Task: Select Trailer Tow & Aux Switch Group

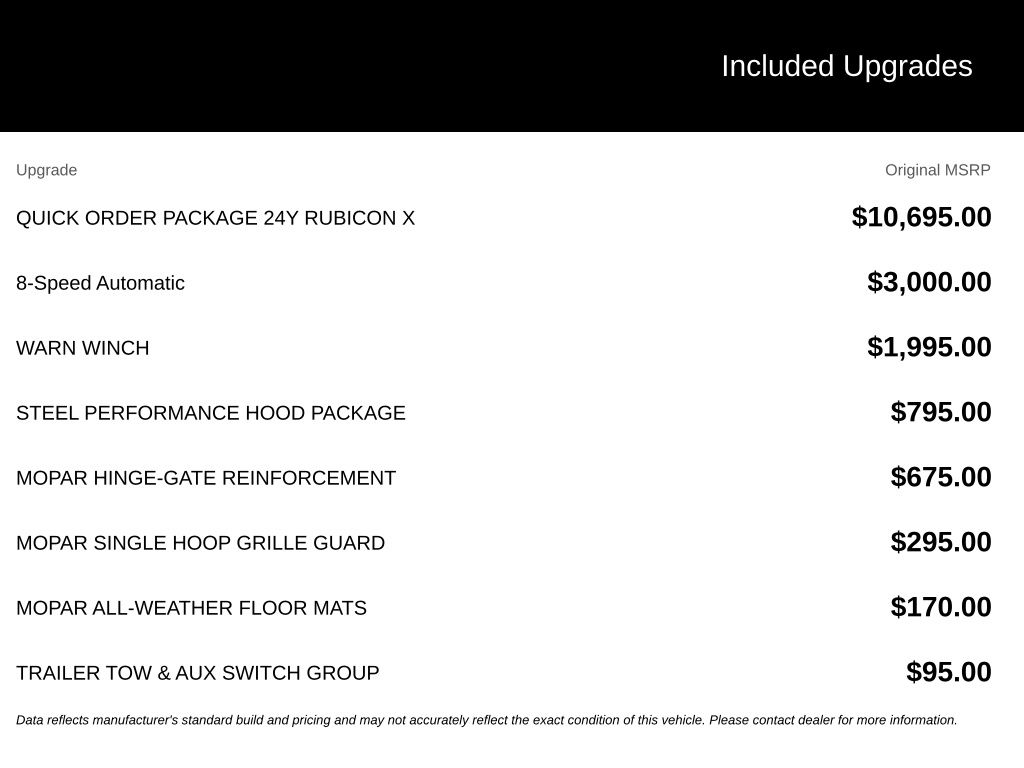Action: 198,673
